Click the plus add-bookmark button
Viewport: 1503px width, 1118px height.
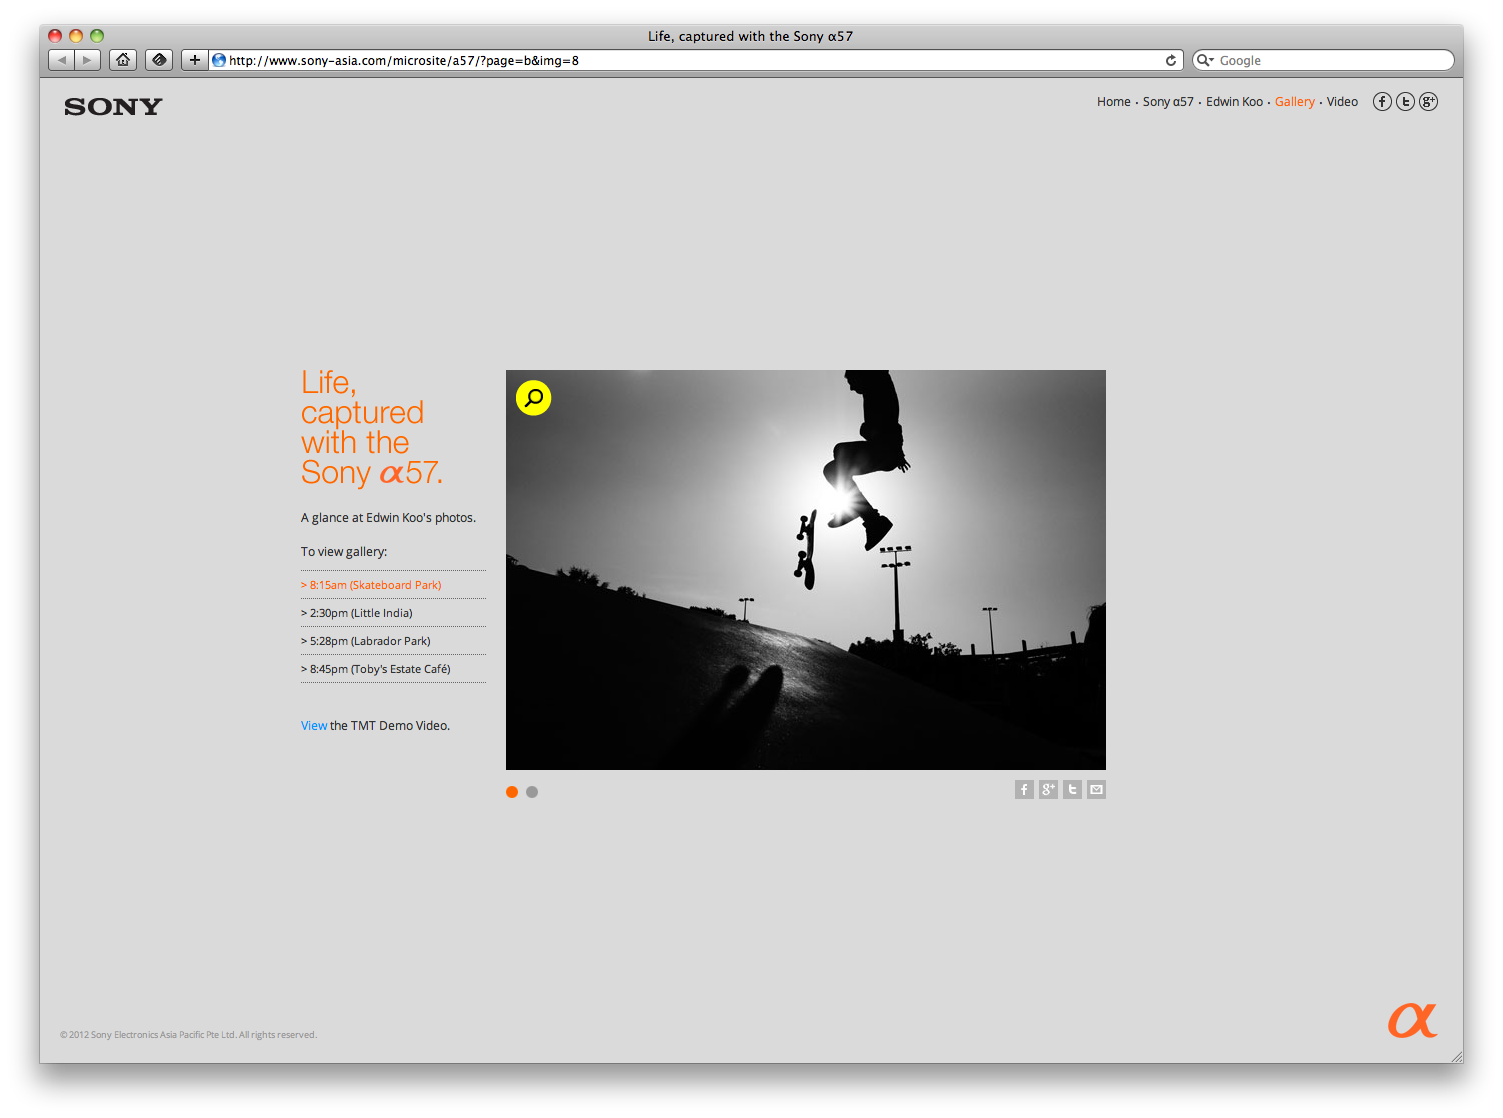click(x=195, y=60)
